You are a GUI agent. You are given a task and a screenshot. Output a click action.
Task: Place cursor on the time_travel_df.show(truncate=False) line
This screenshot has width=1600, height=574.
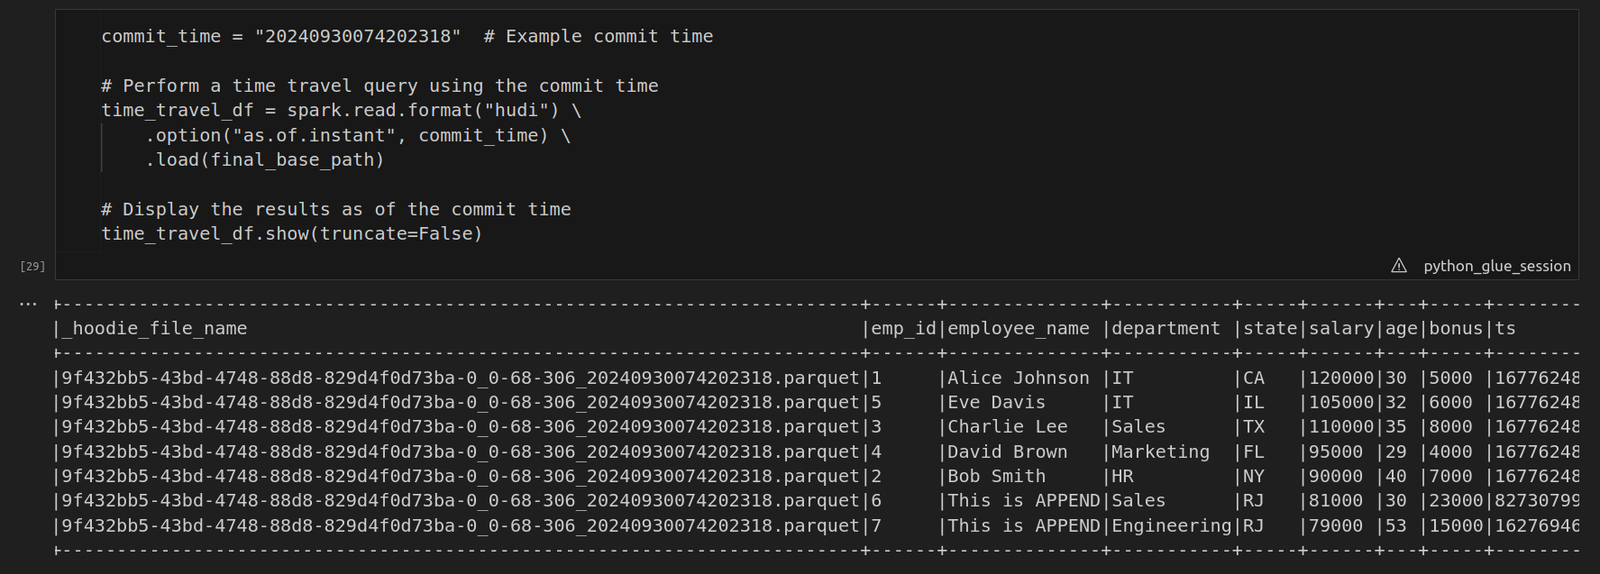point(291,234)
